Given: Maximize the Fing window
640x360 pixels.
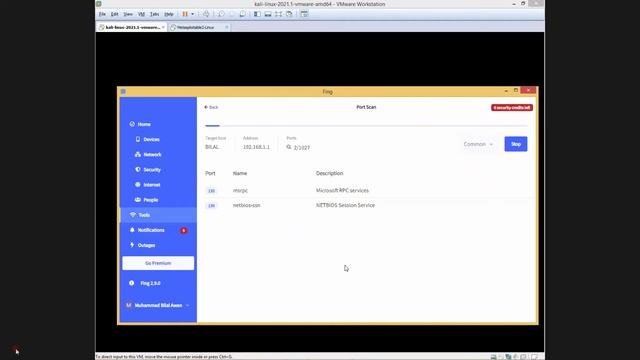Looking at the screenshot, I should (x=516, y=90).
